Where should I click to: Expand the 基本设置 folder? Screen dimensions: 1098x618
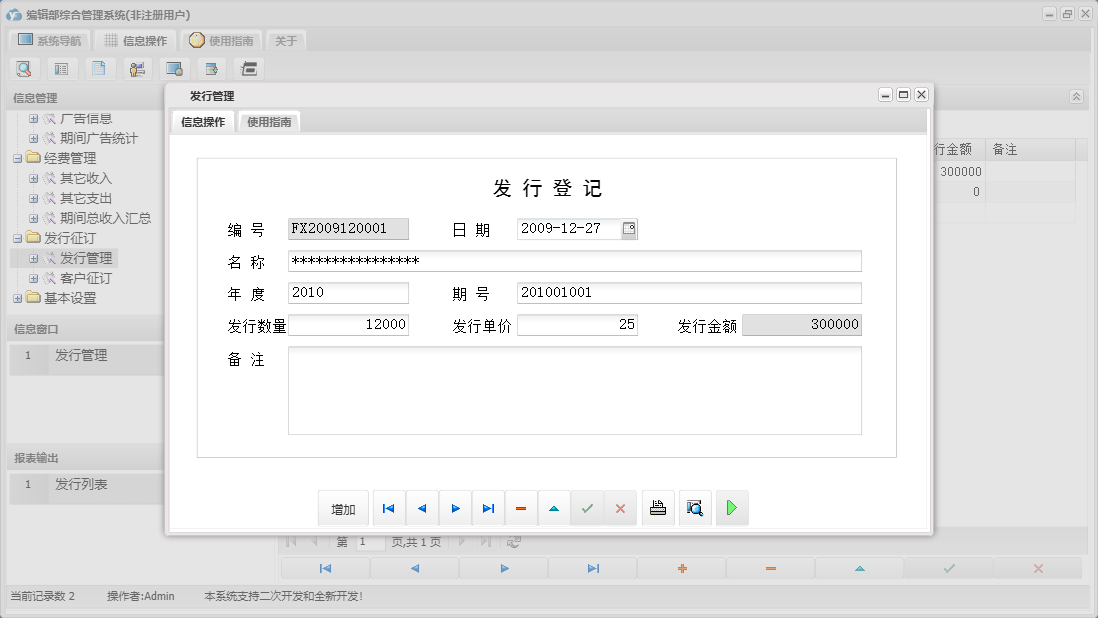tap(18, 298)
